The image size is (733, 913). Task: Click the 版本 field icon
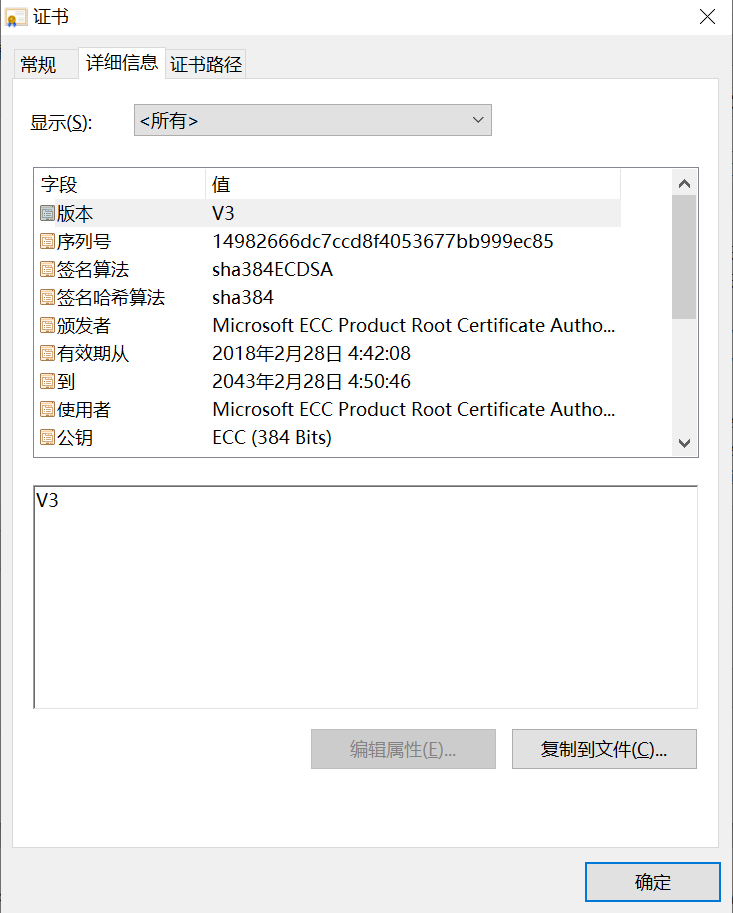tap(47, 214)
